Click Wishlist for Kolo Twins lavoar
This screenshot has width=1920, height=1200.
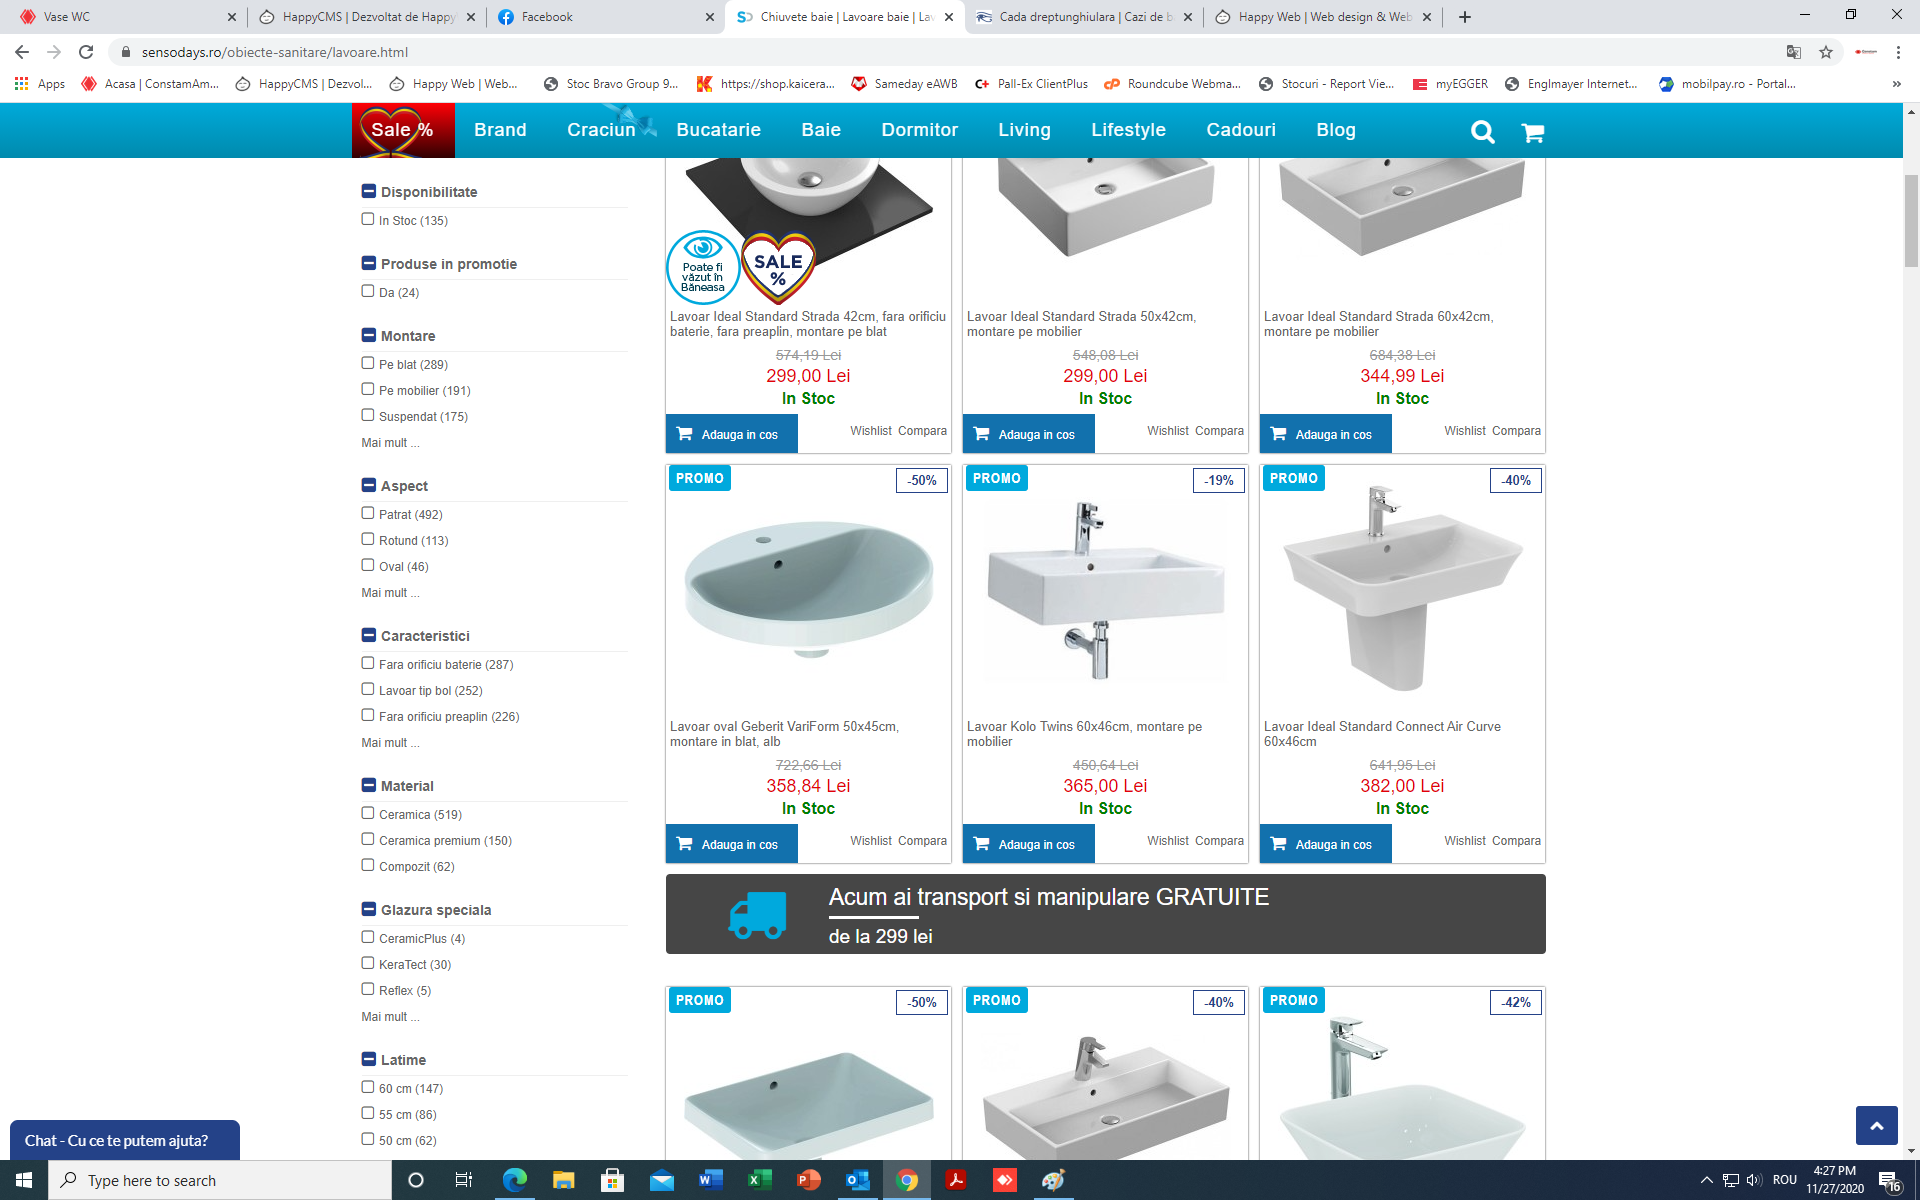click(x=1168, y=841)
